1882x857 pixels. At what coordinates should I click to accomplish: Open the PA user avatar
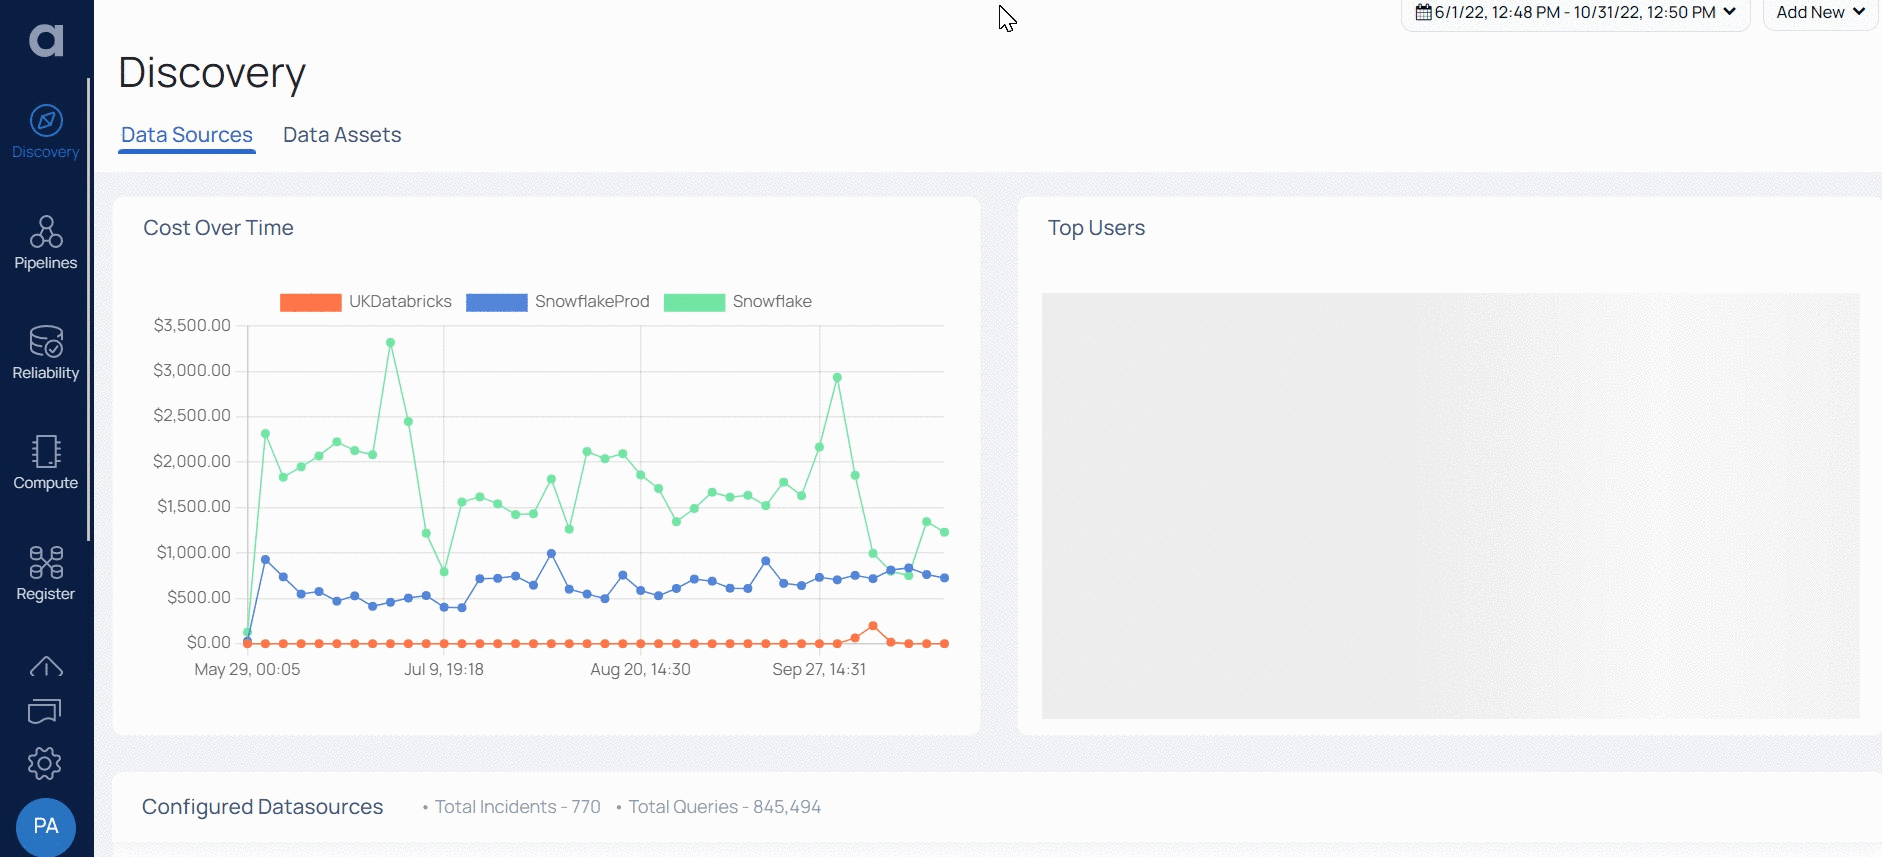tap(46, 826)
